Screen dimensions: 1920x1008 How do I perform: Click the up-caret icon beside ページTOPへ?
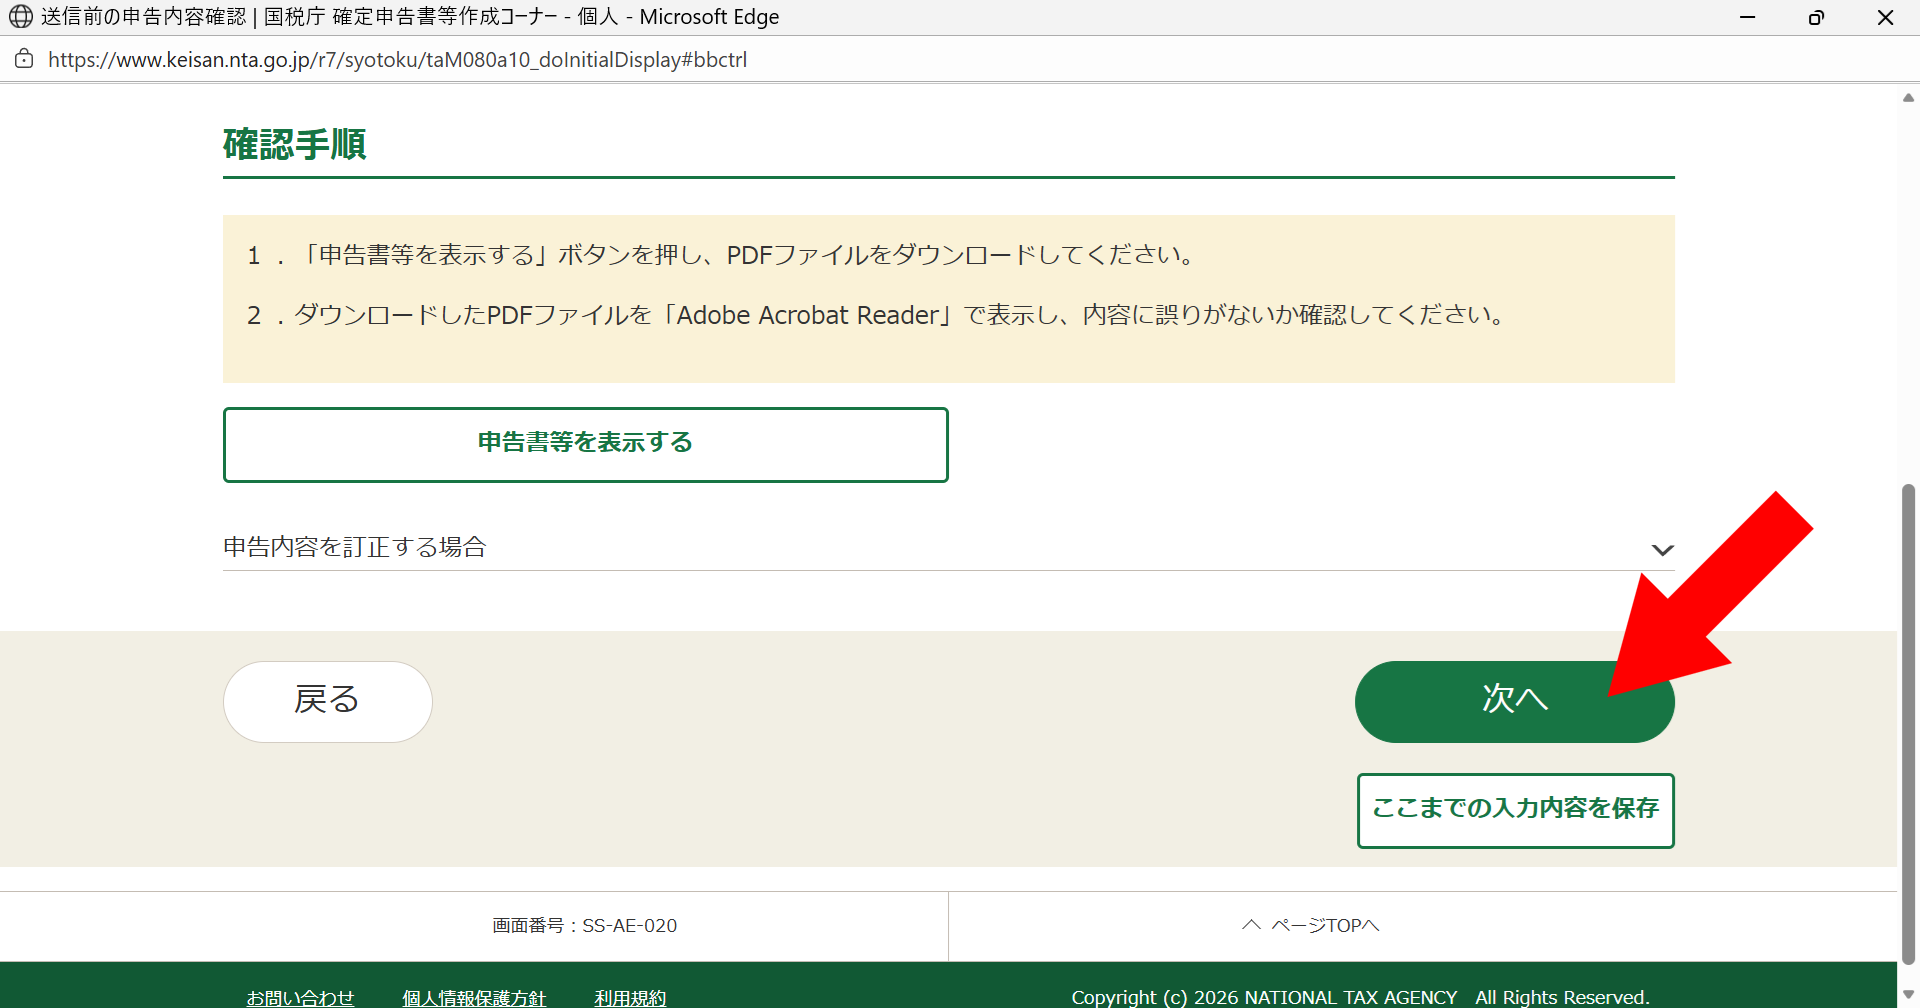coord(1249,924)
